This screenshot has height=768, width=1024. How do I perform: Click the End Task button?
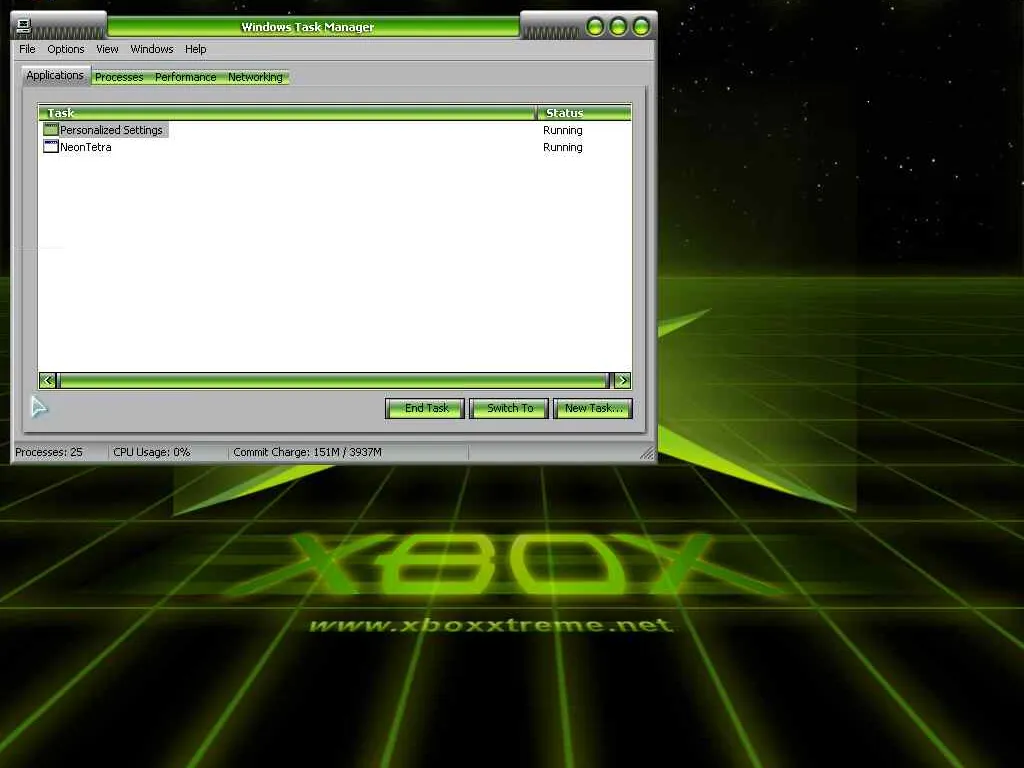(425, 408)
